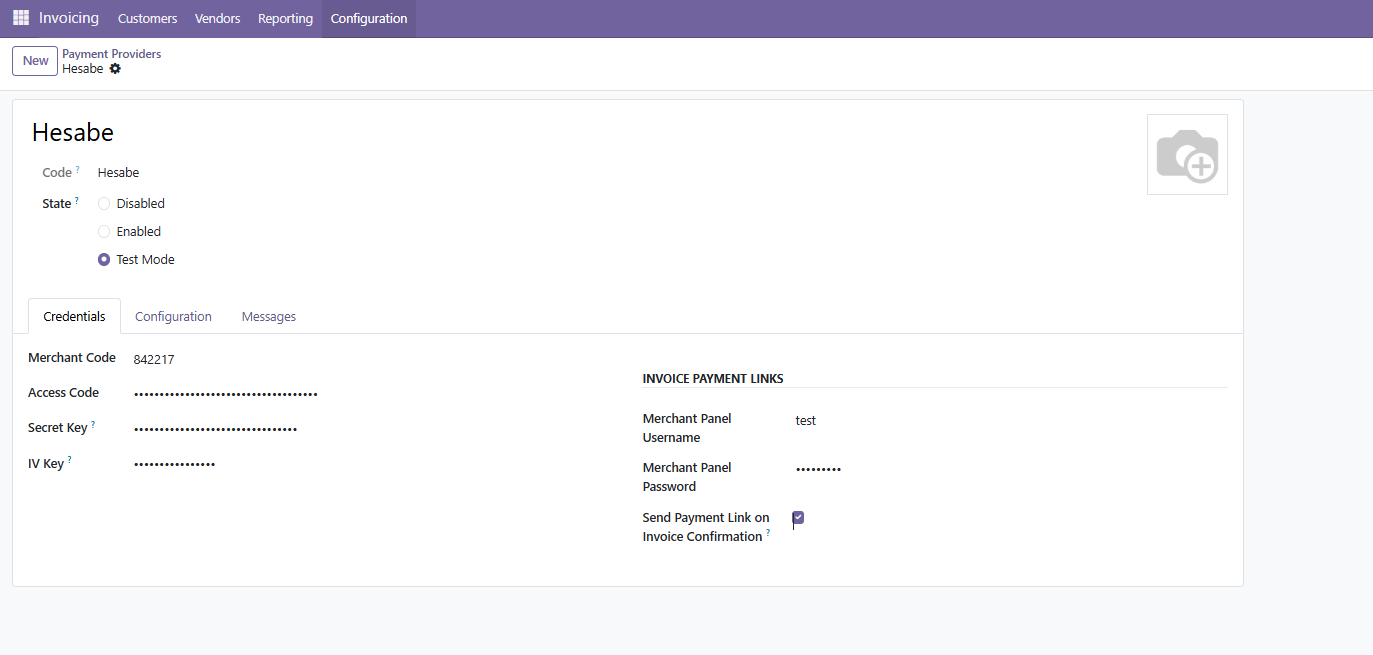Switch to the Configuration tab in the form

click(x=173, y=316)
